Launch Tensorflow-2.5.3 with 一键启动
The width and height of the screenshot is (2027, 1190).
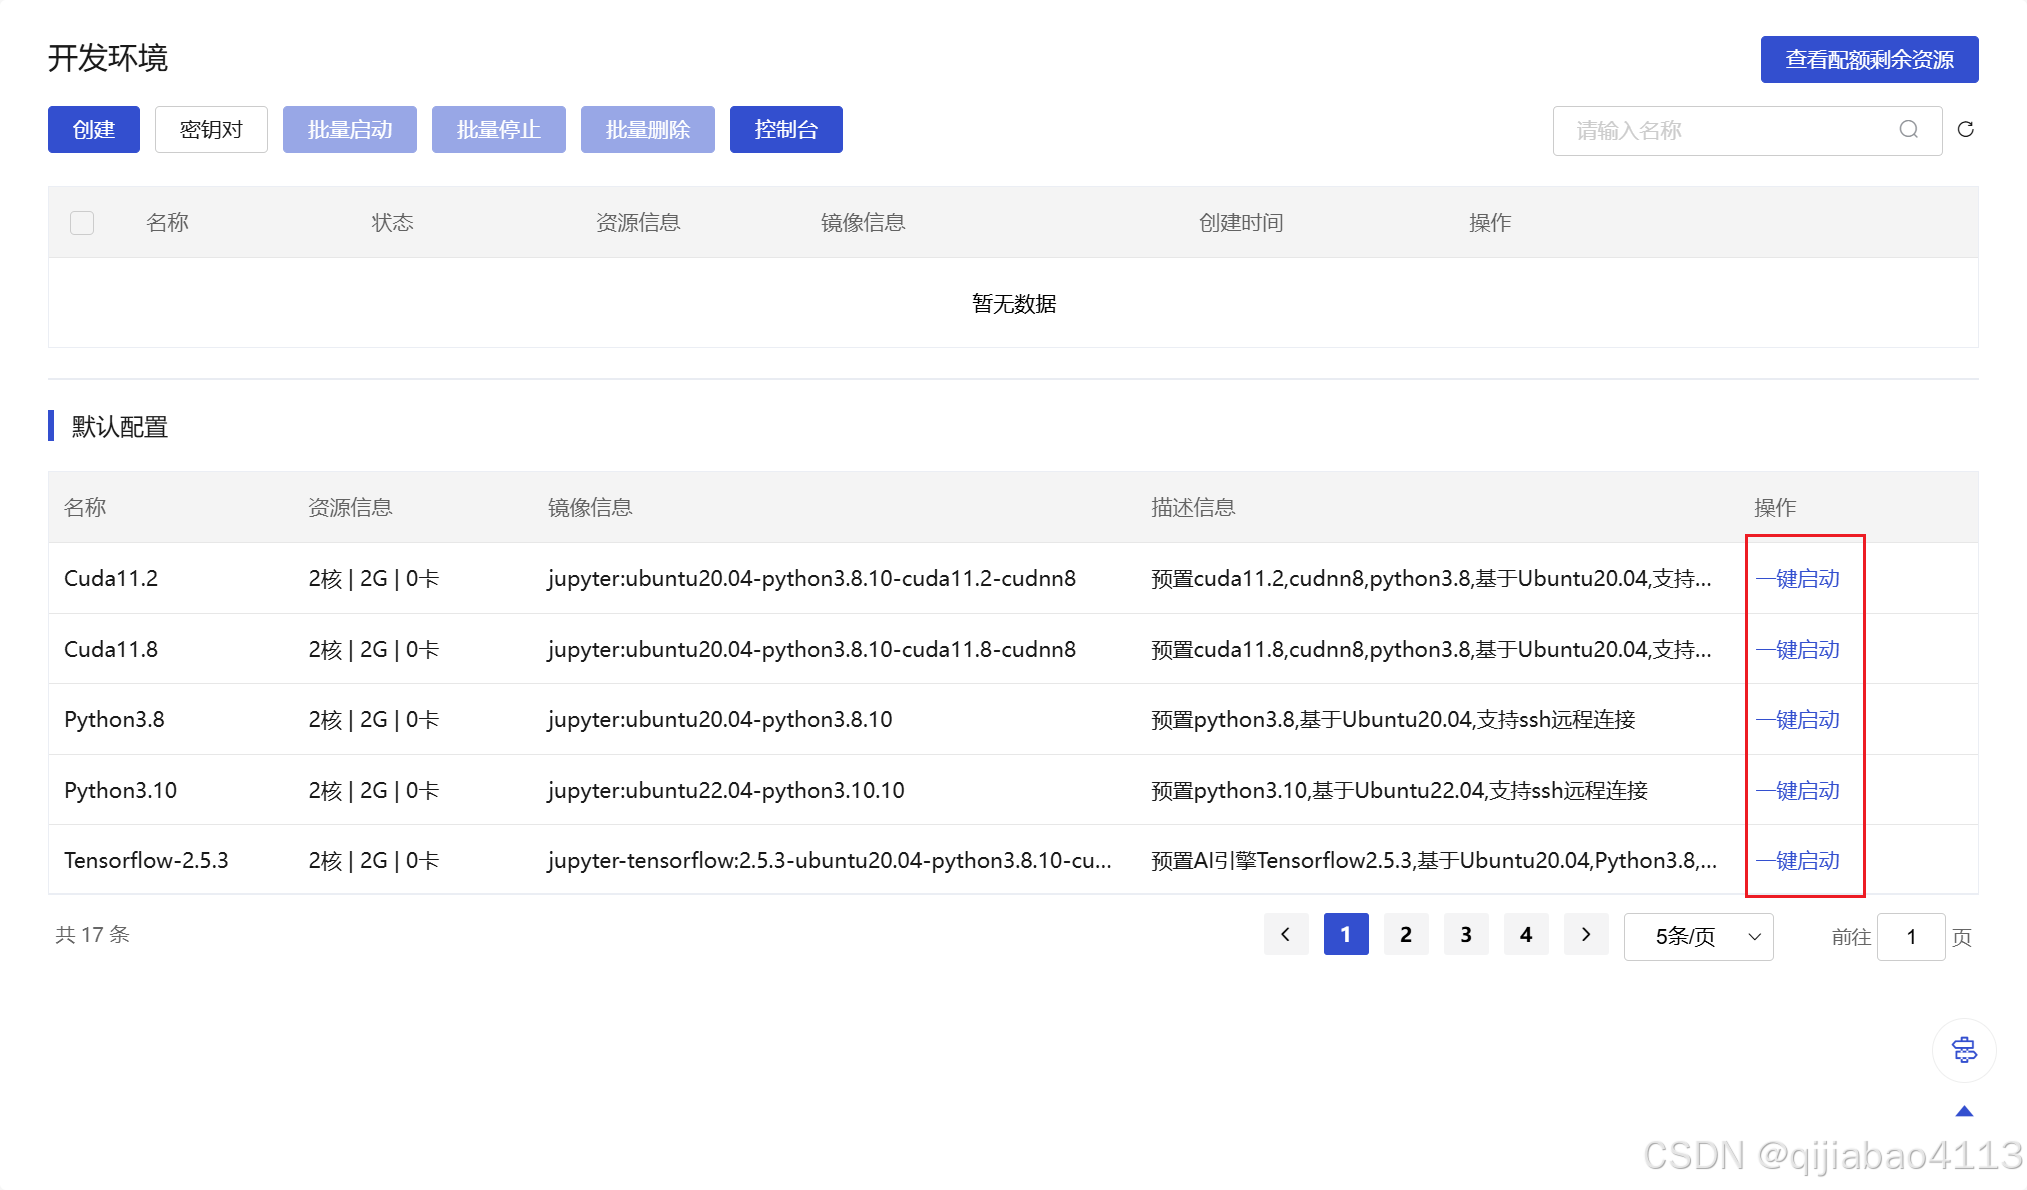tap(1798, 861)
